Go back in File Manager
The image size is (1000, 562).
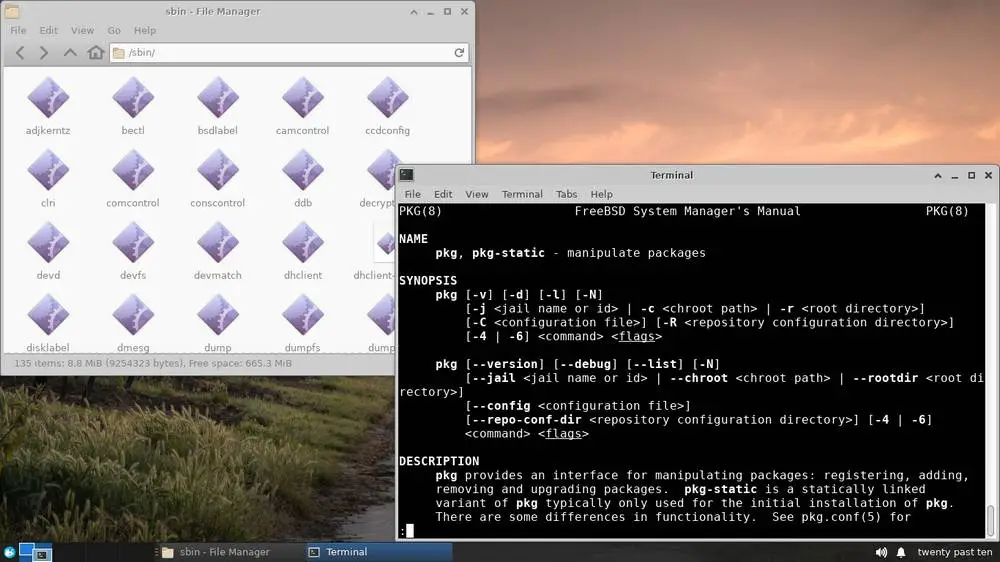tap(20, 52)
